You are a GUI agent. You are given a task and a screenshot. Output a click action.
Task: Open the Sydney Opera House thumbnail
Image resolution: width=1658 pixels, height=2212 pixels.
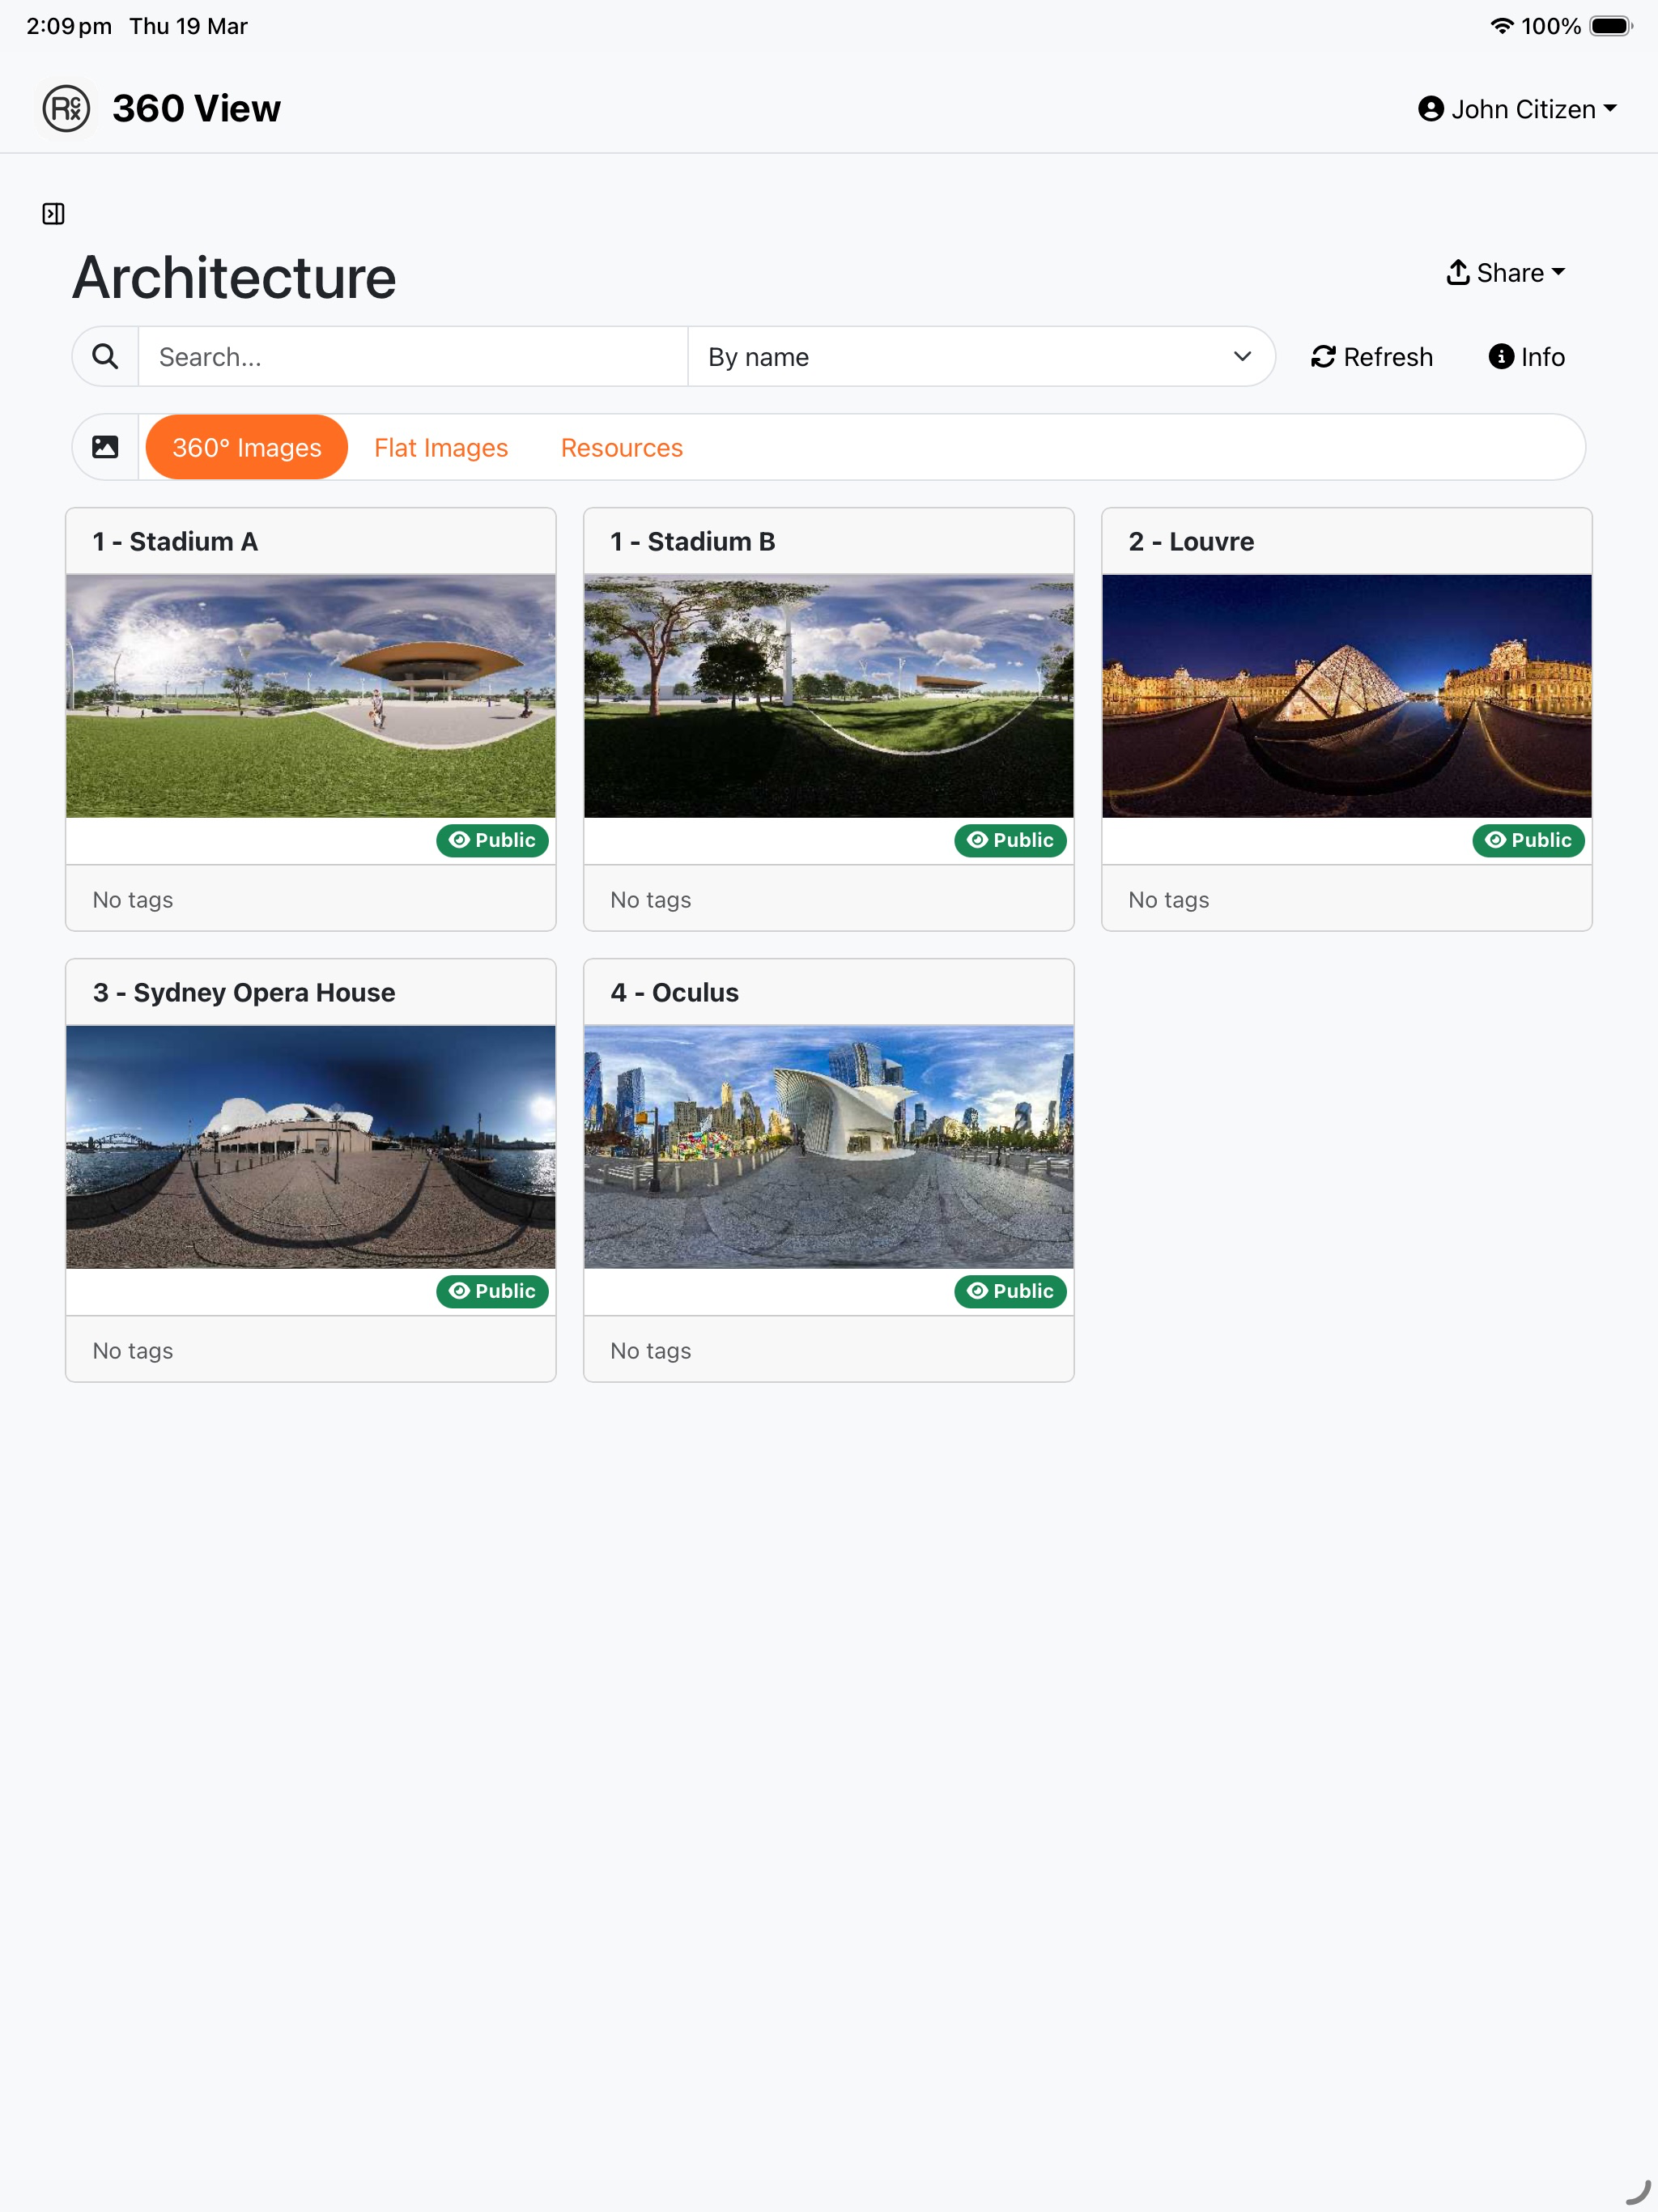(311, 1147)
